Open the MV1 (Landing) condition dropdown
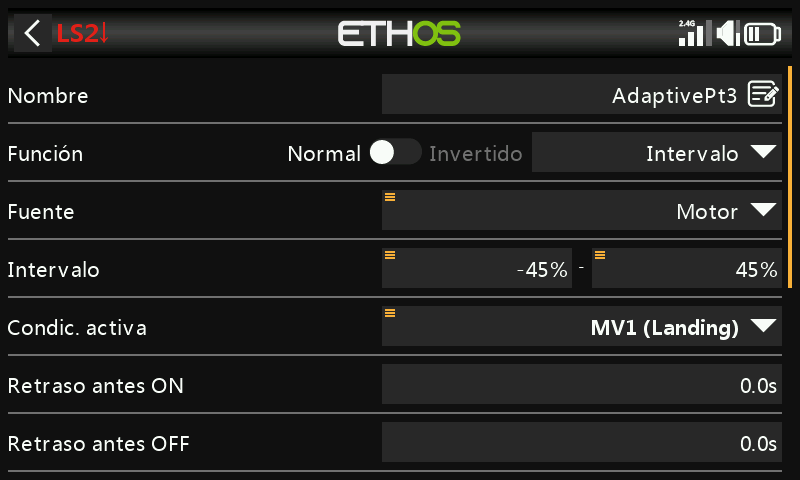Viewport: 800px width, 480px height. pyautogui.click(x=582, y=326)
